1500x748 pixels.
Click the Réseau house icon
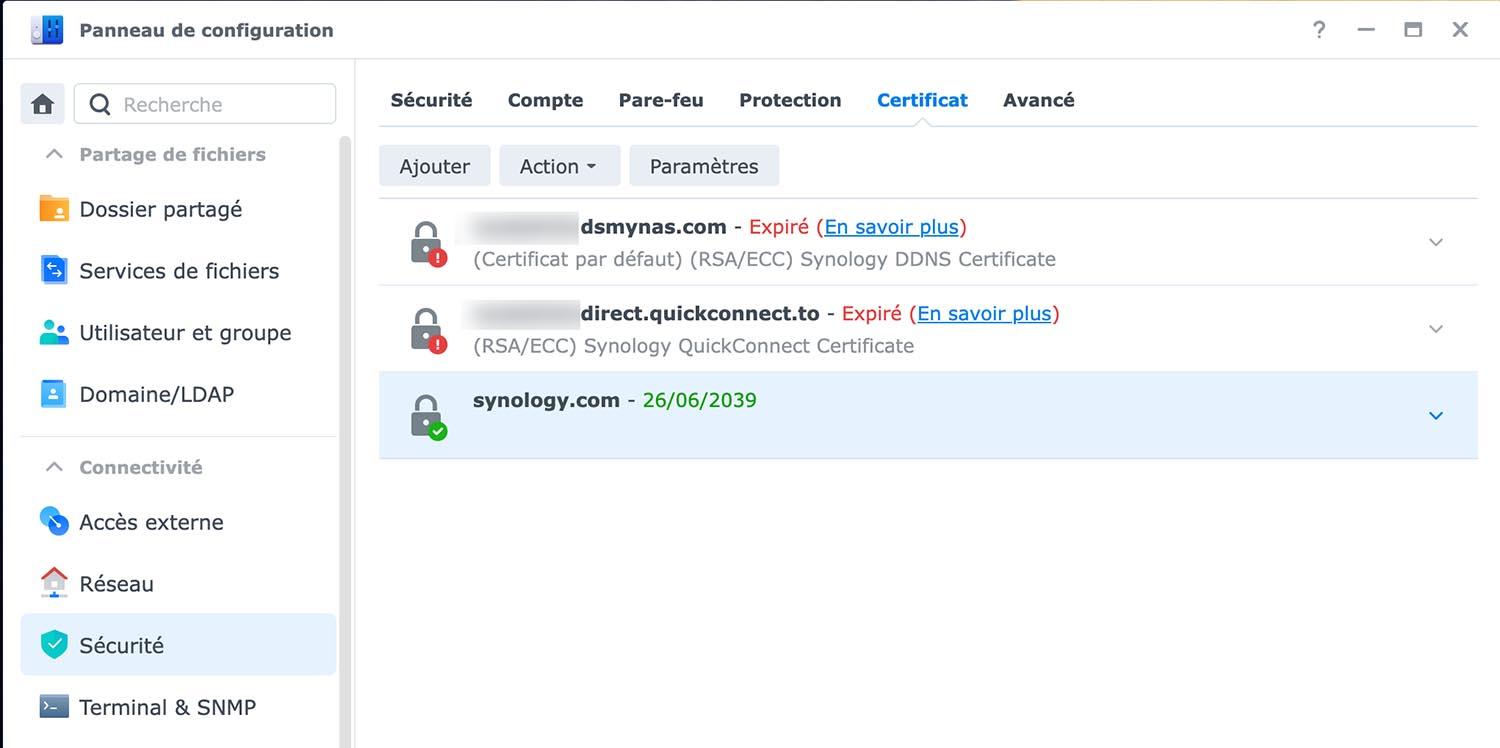click(x=54, y=583)
